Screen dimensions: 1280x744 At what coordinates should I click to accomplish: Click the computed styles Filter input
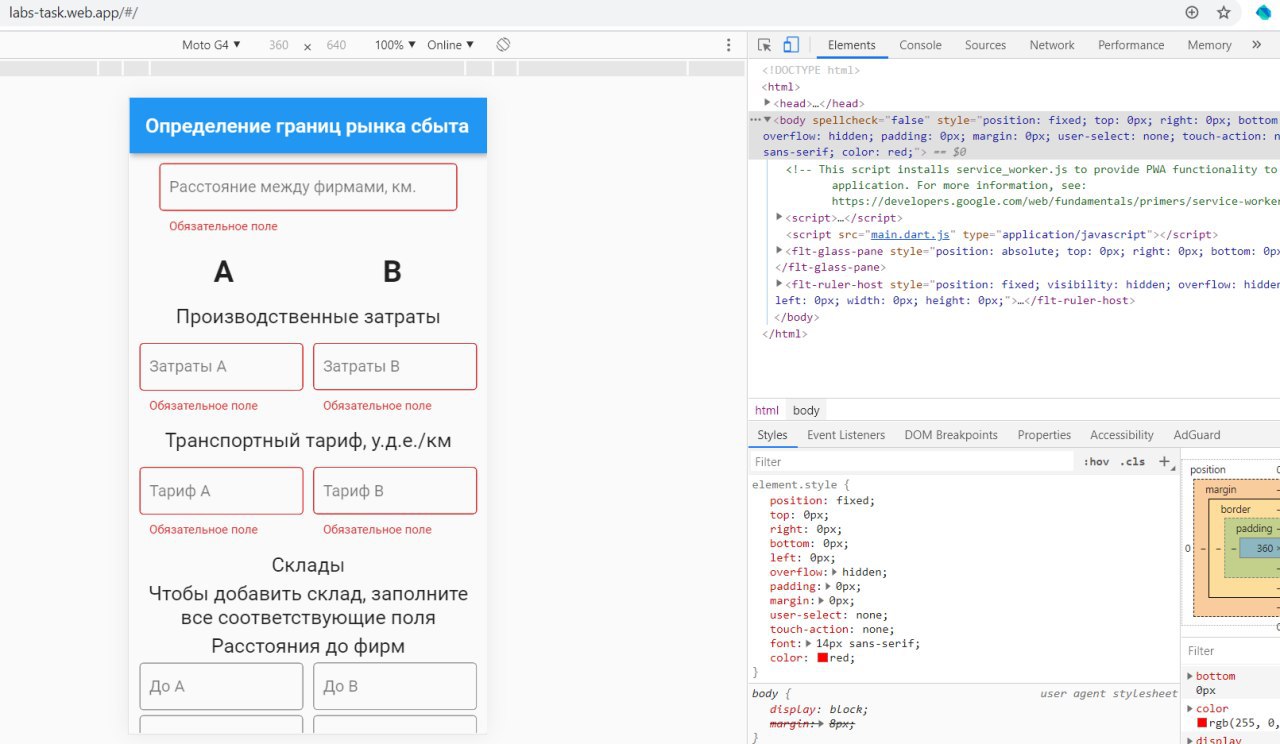coord(1230,651)
